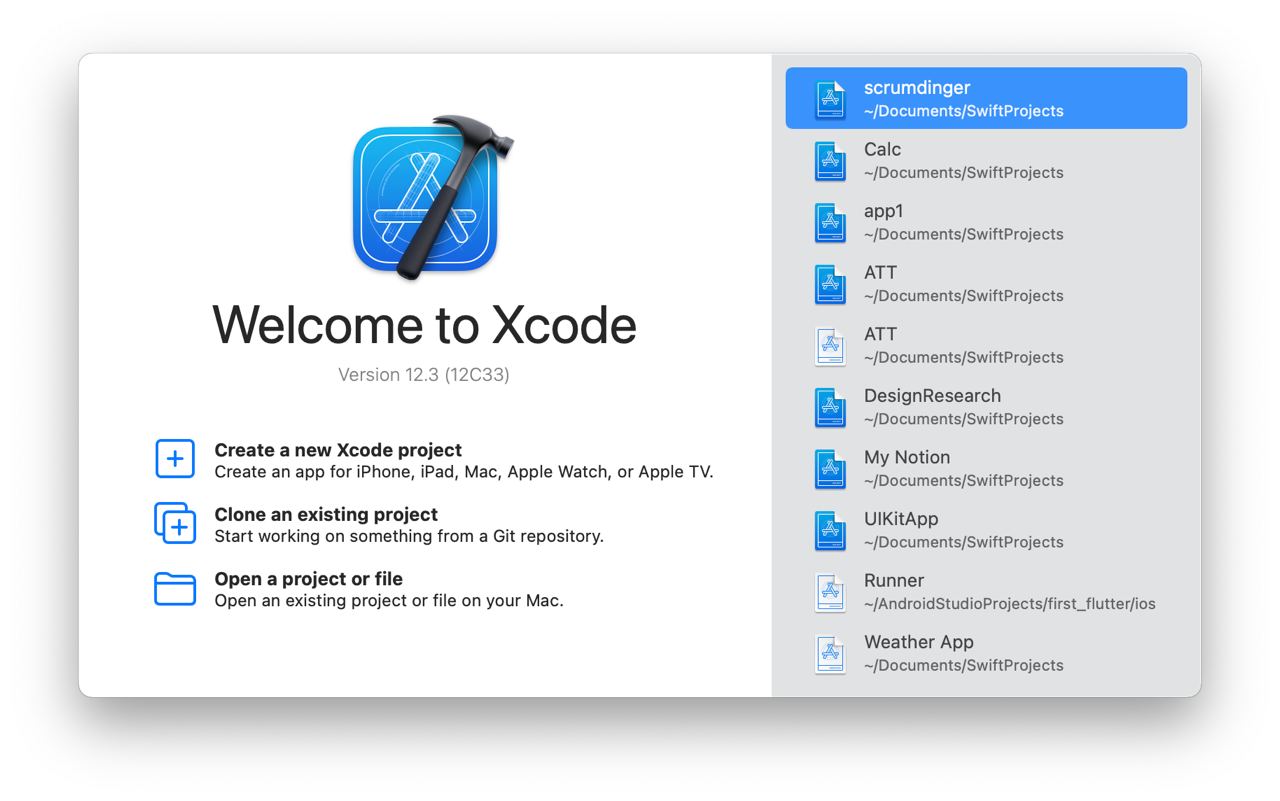Screen dimensions: 1280x801
Task: Click the scrumdinger project file icon
Action: 830,99
